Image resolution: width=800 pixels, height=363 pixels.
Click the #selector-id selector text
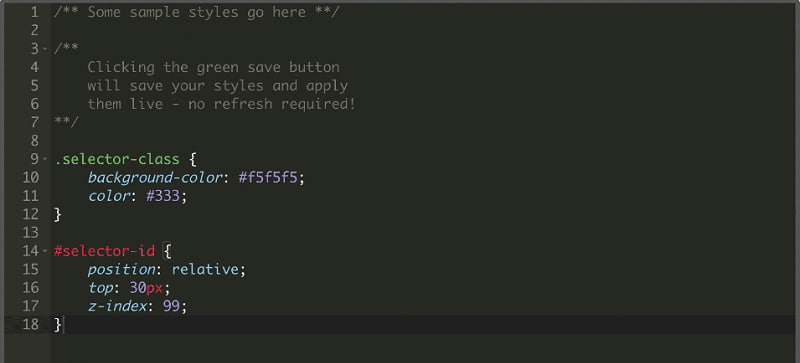click(104, 251)
